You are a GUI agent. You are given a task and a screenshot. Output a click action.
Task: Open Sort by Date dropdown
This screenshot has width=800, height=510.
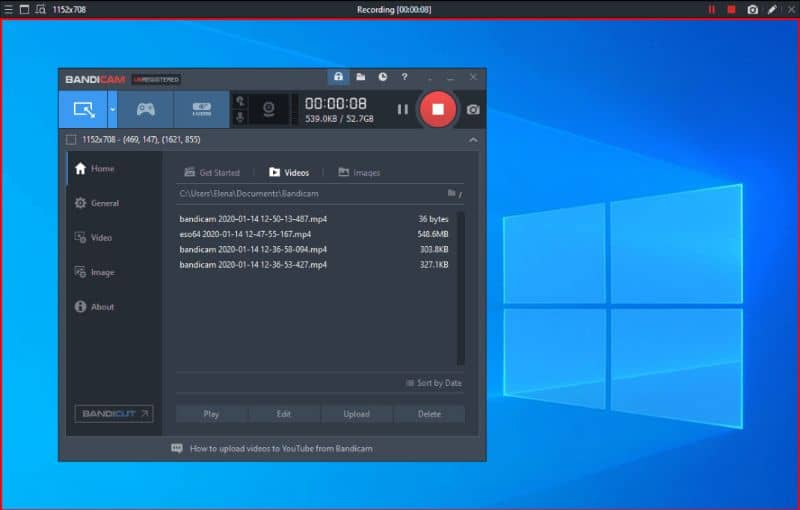434,383
